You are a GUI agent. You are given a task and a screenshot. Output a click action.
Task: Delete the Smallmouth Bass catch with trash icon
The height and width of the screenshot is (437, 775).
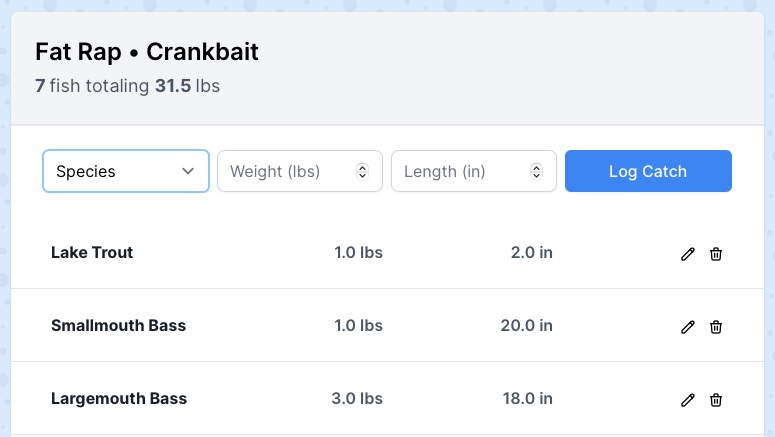pos(716,327)
